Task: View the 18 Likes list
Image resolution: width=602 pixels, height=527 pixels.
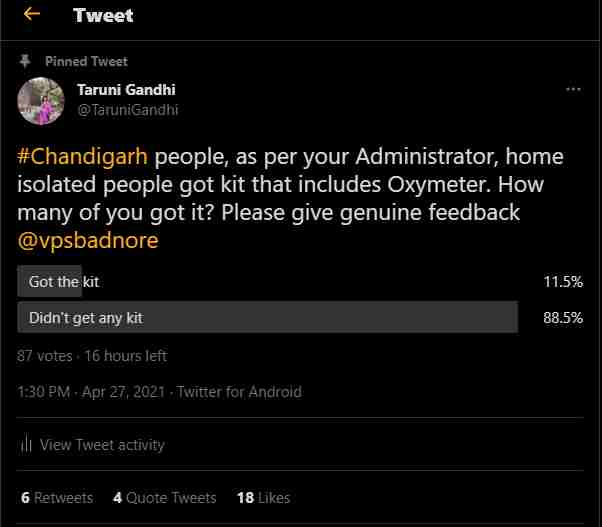Action: 263,498
